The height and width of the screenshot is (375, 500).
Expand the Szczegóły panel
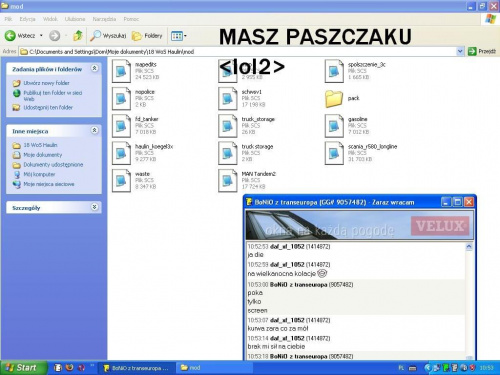[95, 207]
